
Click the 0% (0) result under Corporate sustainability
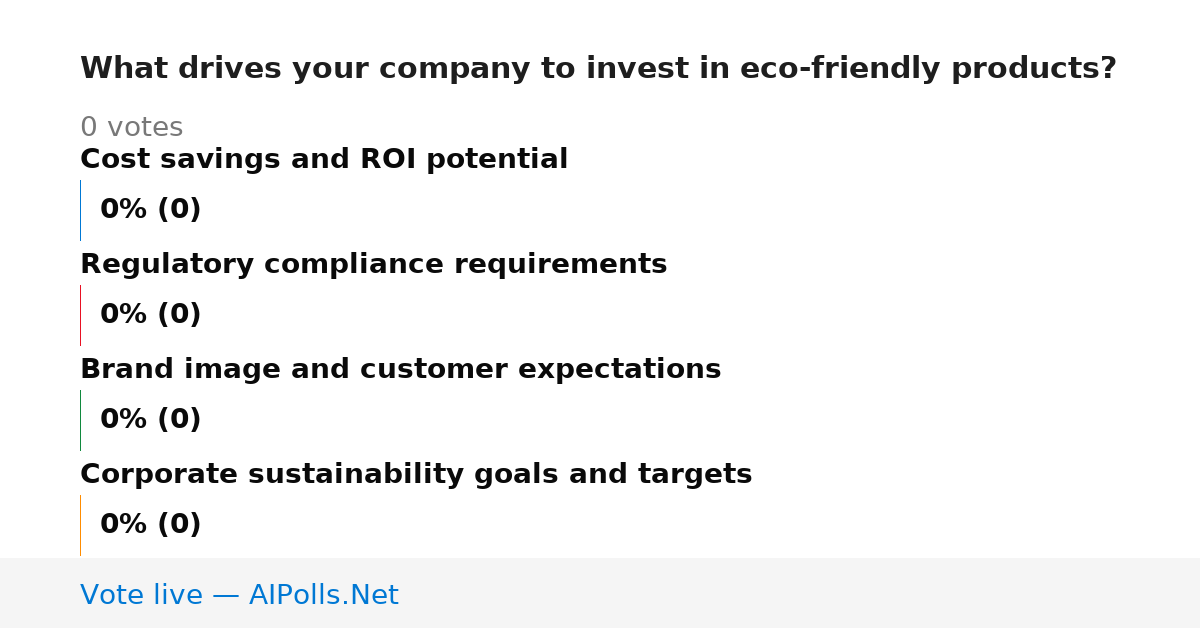pos(150,525)
